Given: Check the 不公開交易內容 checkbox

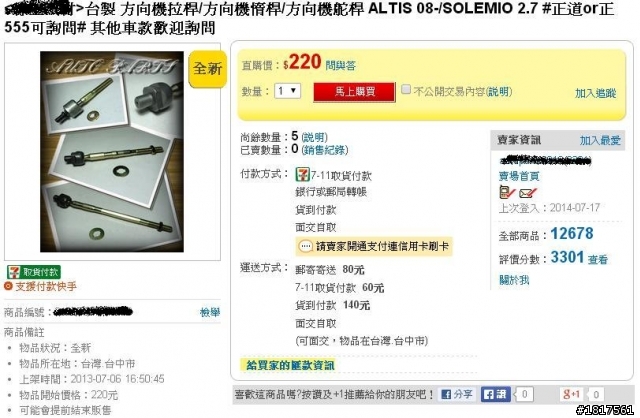Looking at the screenshot, I should [405, 89].
